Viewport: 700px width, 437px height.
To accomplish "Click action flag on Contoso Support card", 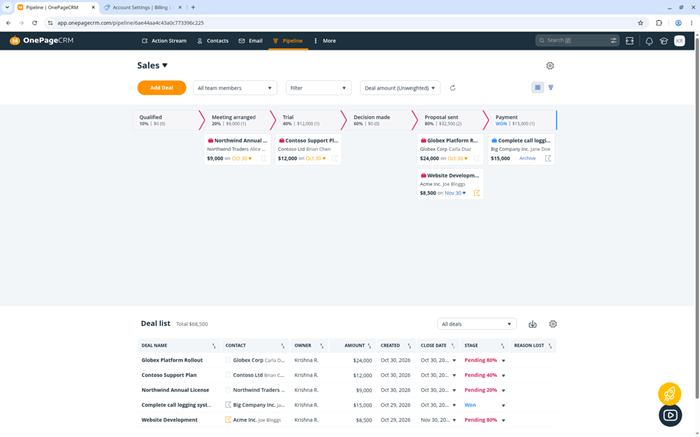I will click(x=335, y=158).
